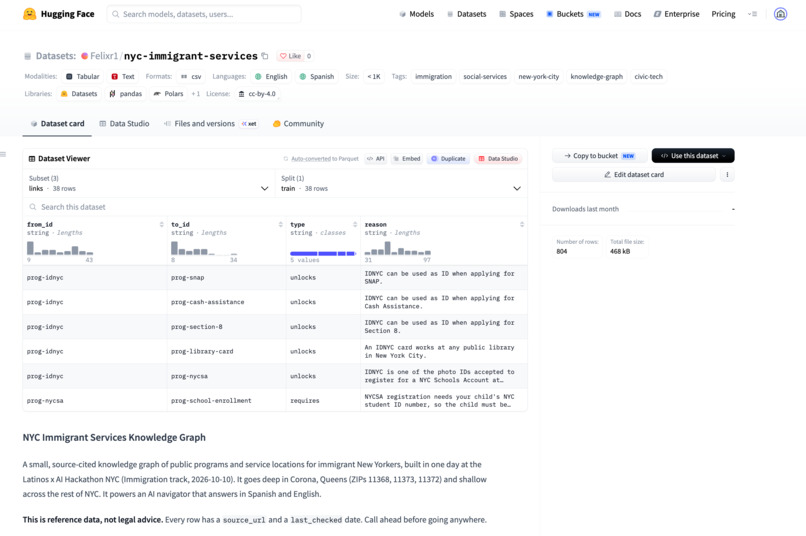The image size is (806, 536).
Task: Select the prog-snap cell
Action: pos(226,278)
